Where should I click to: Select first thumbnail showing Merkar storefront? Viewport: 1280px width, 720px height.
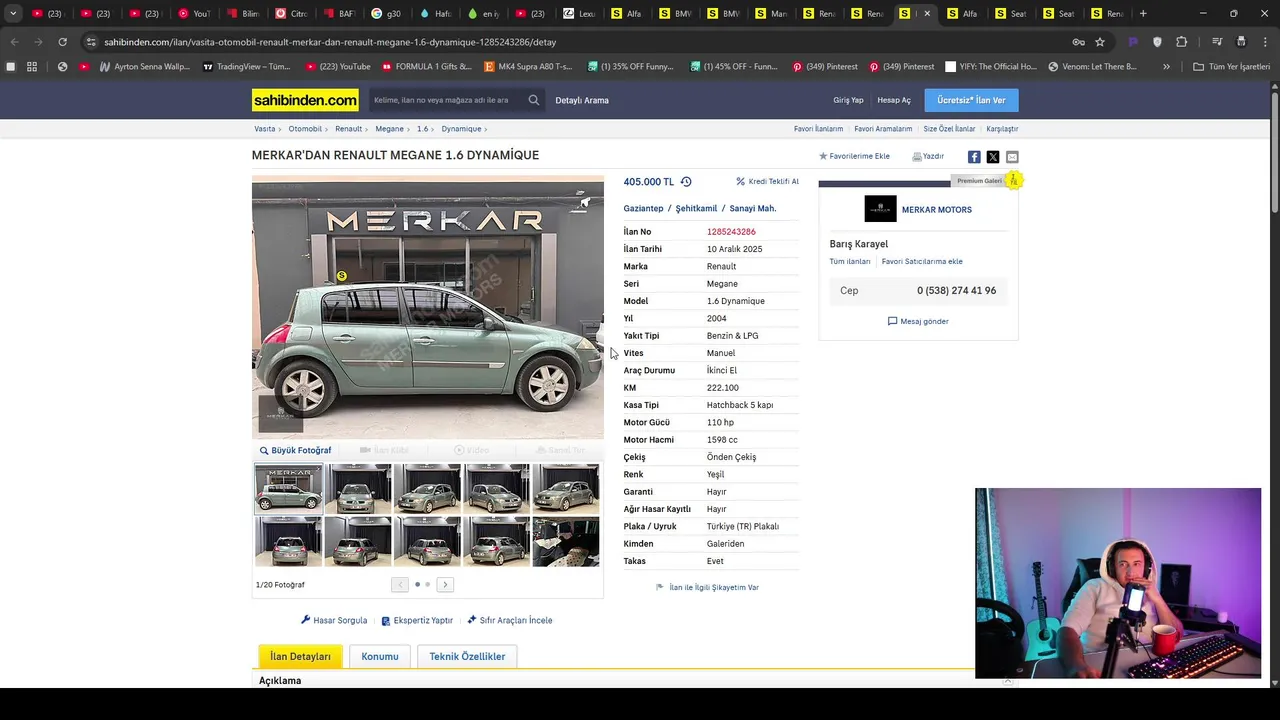pyautogui.click(x=289, y=489)
